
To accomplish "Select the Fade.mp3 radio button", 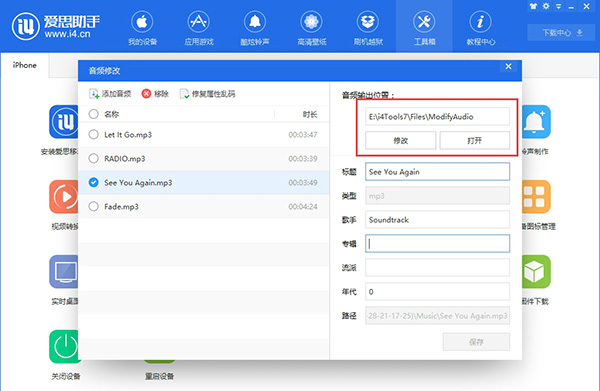I will pyautogui.click(x=93, y=207).
